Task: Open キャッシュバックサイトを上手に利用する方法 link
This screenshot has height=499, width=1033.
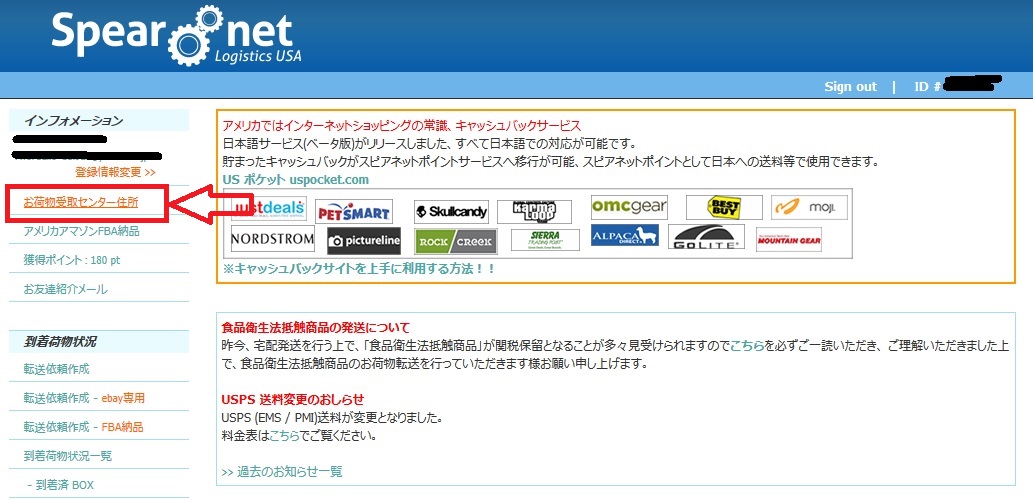Action: click(x=358, y=269)
